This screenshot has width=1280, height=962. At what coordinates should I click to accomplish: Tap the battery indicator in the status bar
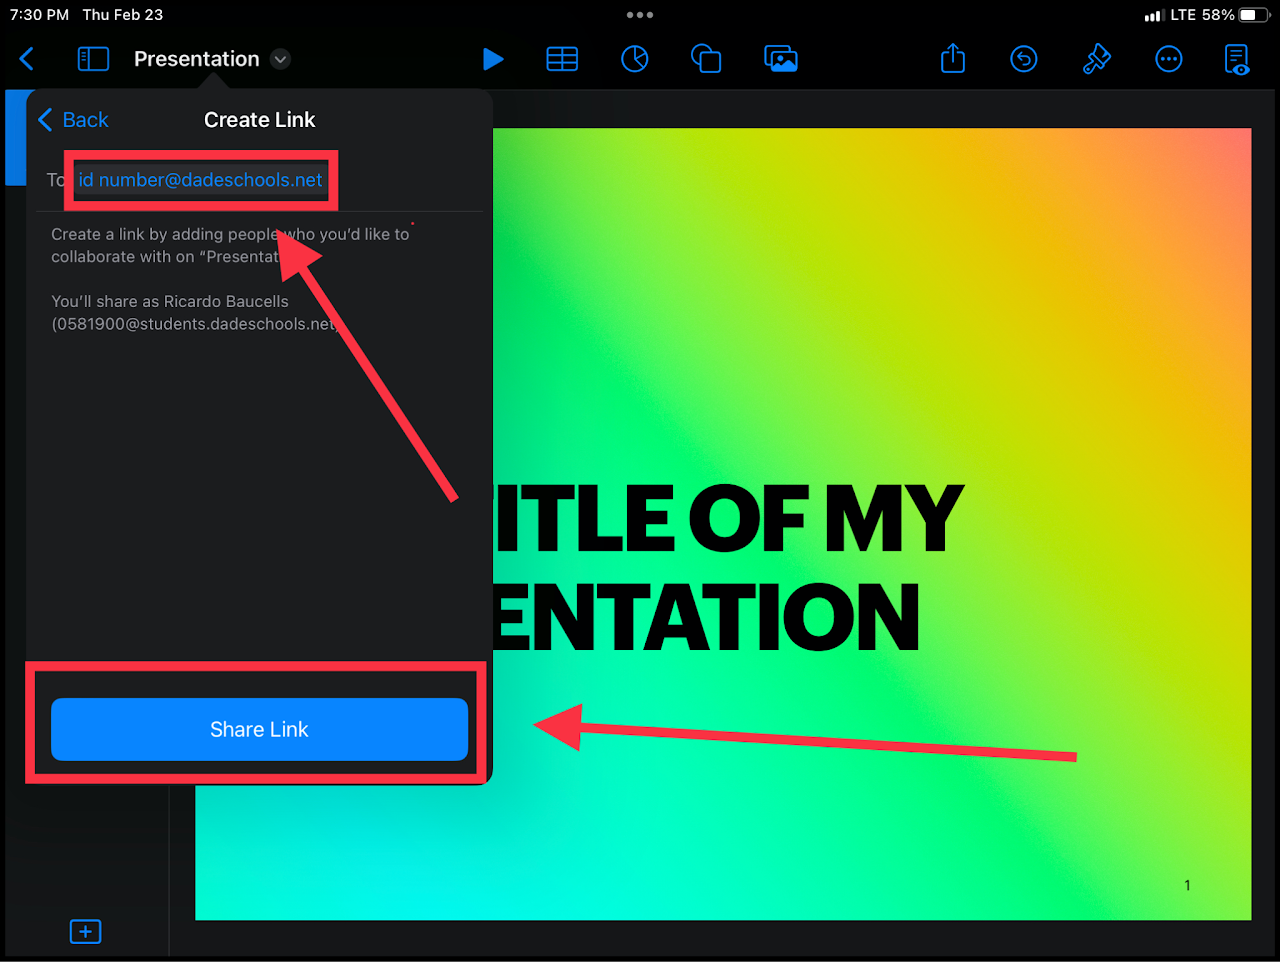(x=1255, y=15)
